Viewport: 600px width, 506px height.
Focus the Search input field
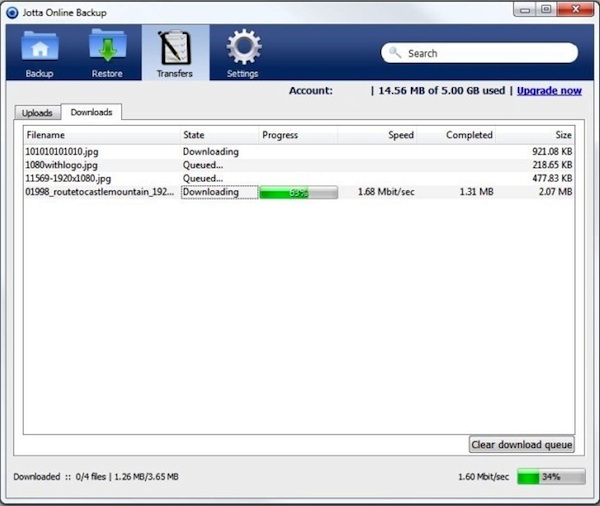[479, 53]
